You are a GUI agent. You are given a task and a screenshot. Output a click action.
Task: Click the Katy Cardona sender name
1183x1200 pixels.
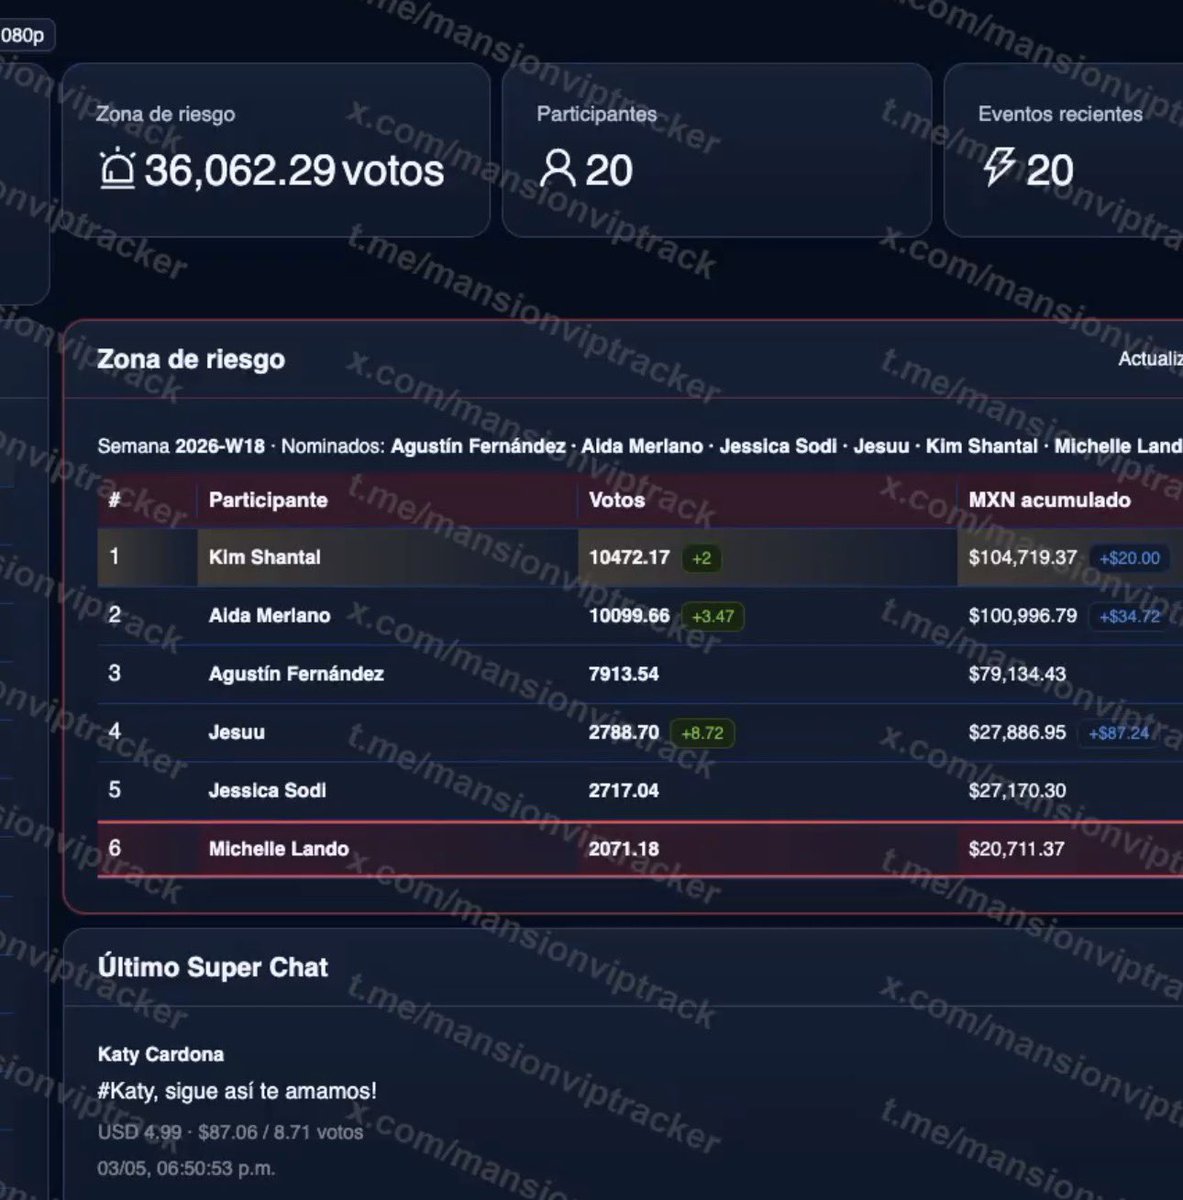point(161,1054)
